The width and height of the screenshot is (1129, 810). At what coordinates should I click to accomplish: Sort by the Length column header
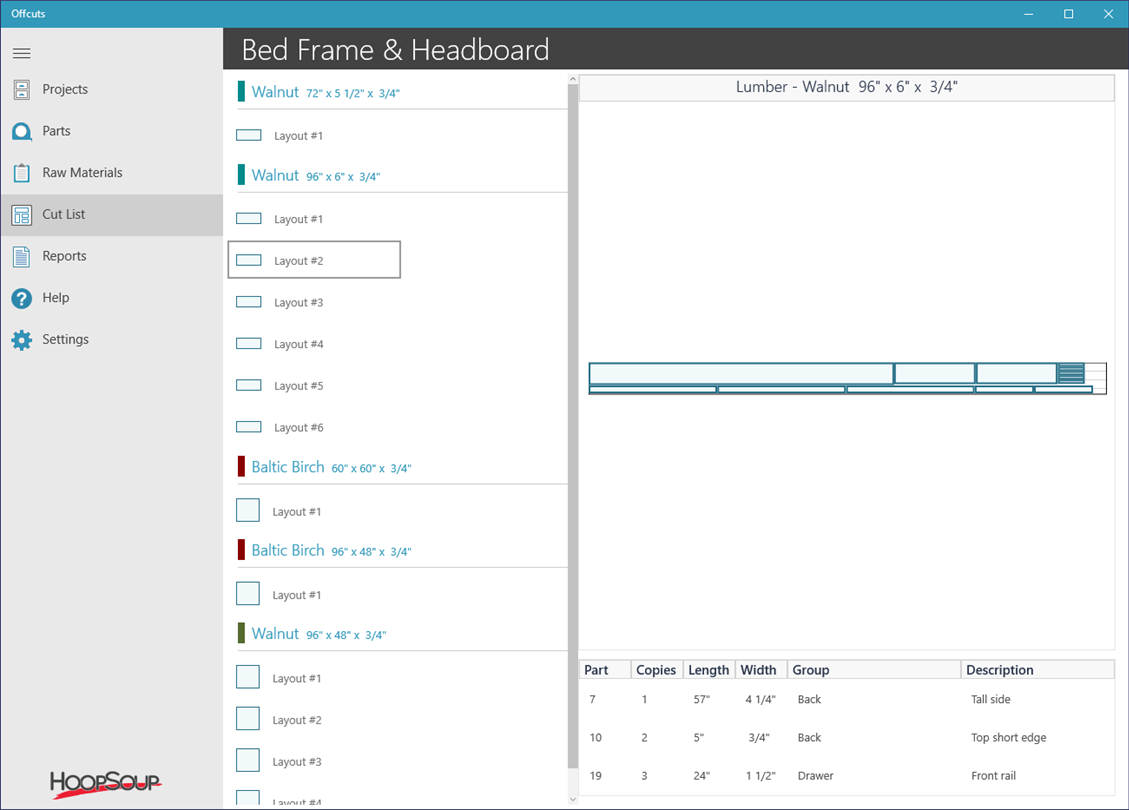[709, 670]
